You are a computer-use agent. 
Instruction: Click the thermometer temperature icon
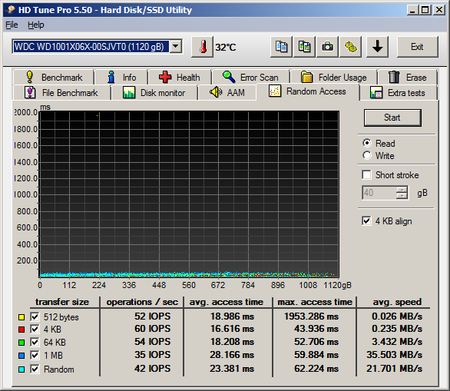203,47
